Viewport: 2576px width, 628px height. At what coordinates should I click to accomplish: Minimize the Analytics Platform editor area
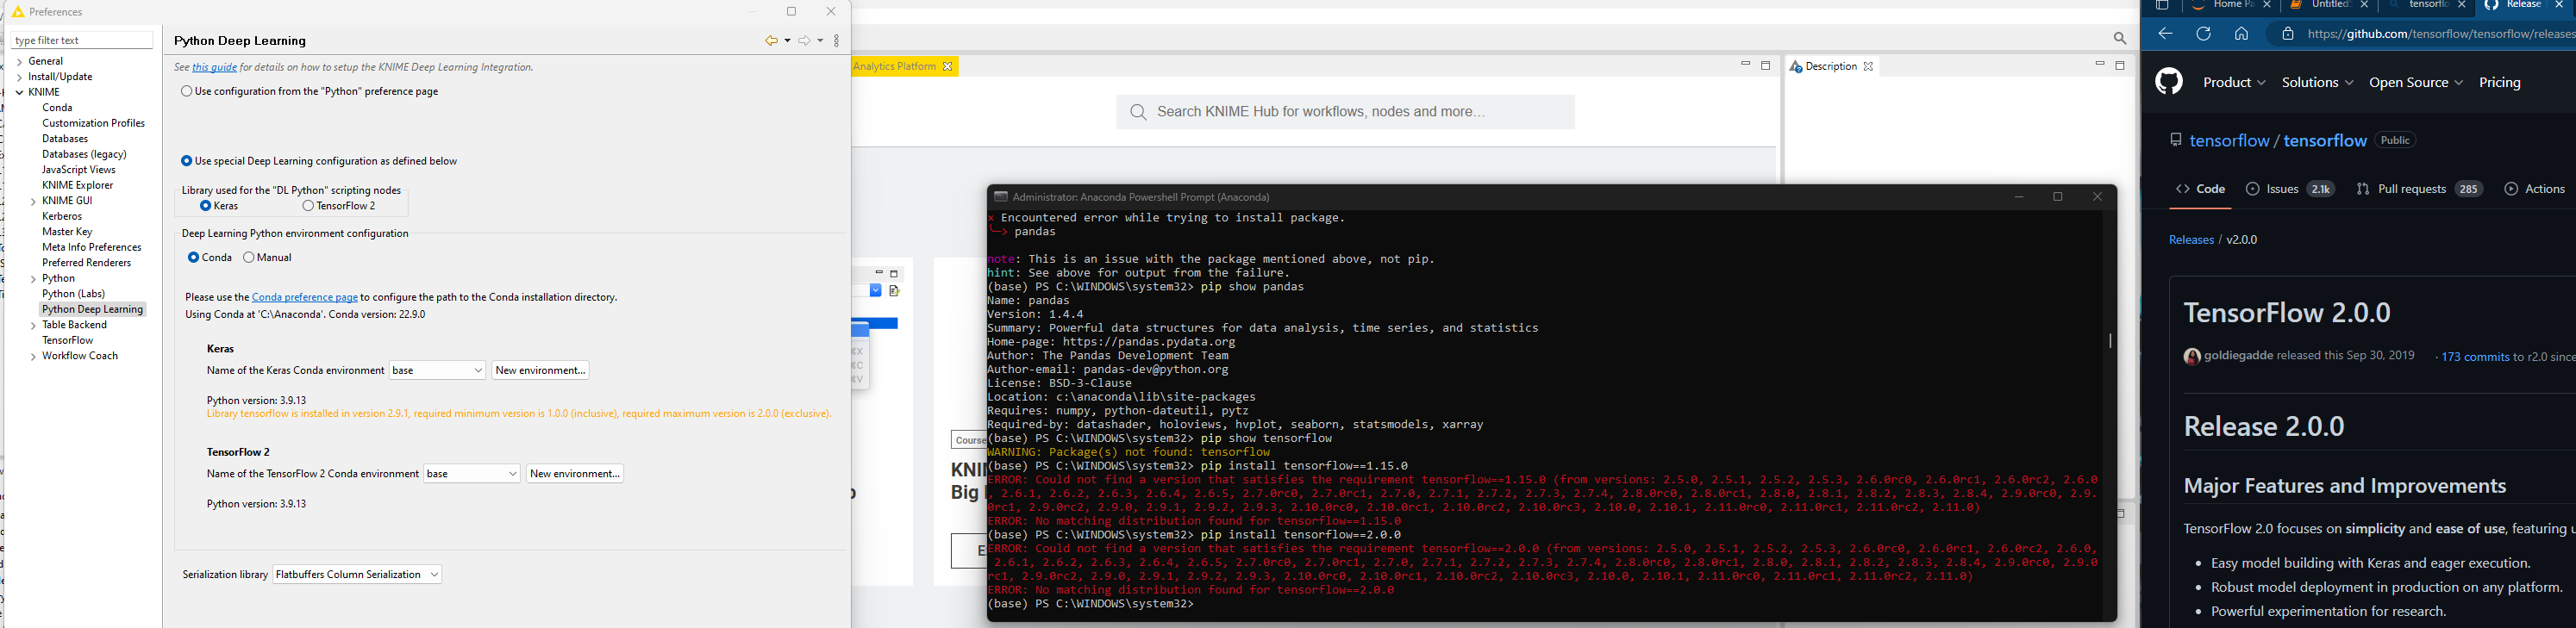tap(1745, 64)
